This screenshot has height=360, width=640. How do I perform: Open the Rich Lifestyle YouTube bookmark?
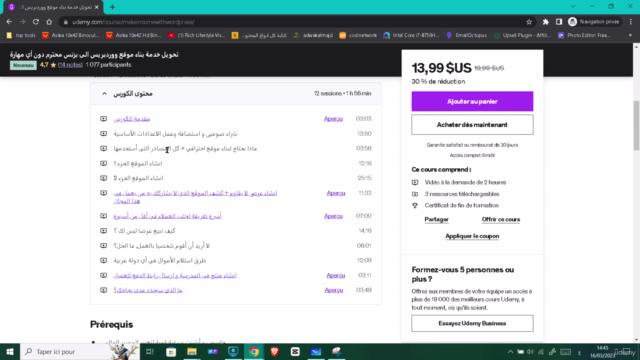(196, 36)
